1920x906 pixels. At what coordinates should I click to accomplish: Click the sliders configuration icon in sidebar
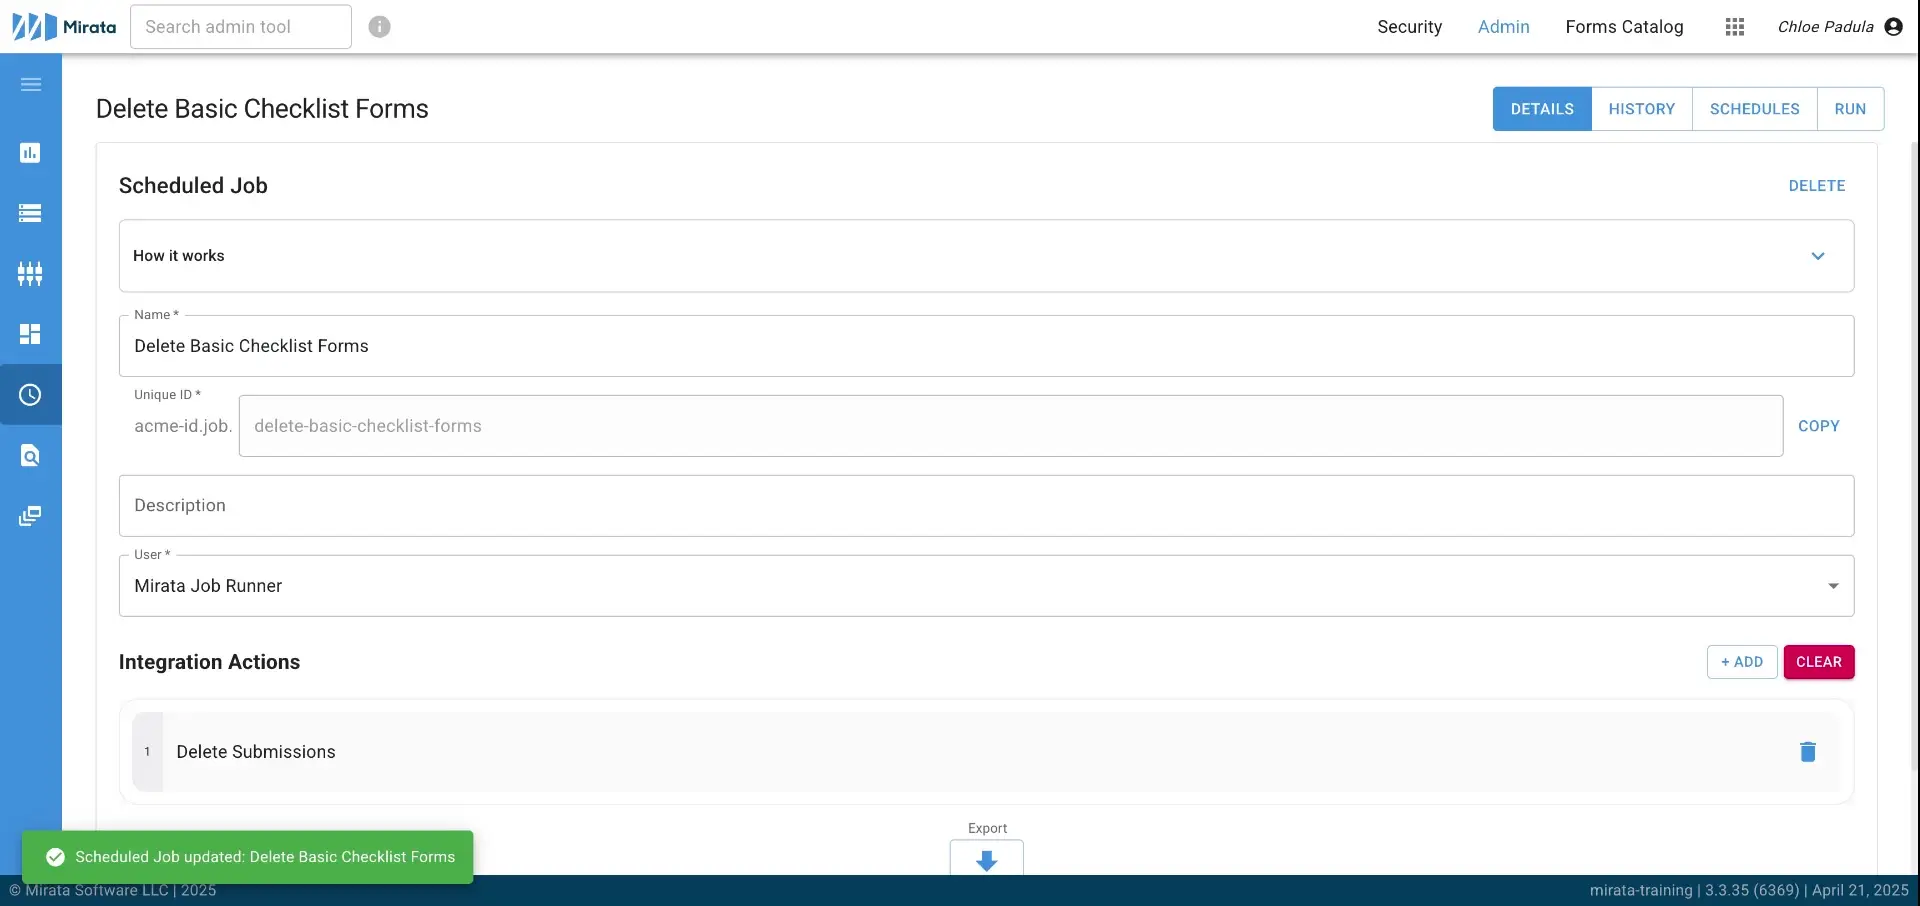coord(31,273)
